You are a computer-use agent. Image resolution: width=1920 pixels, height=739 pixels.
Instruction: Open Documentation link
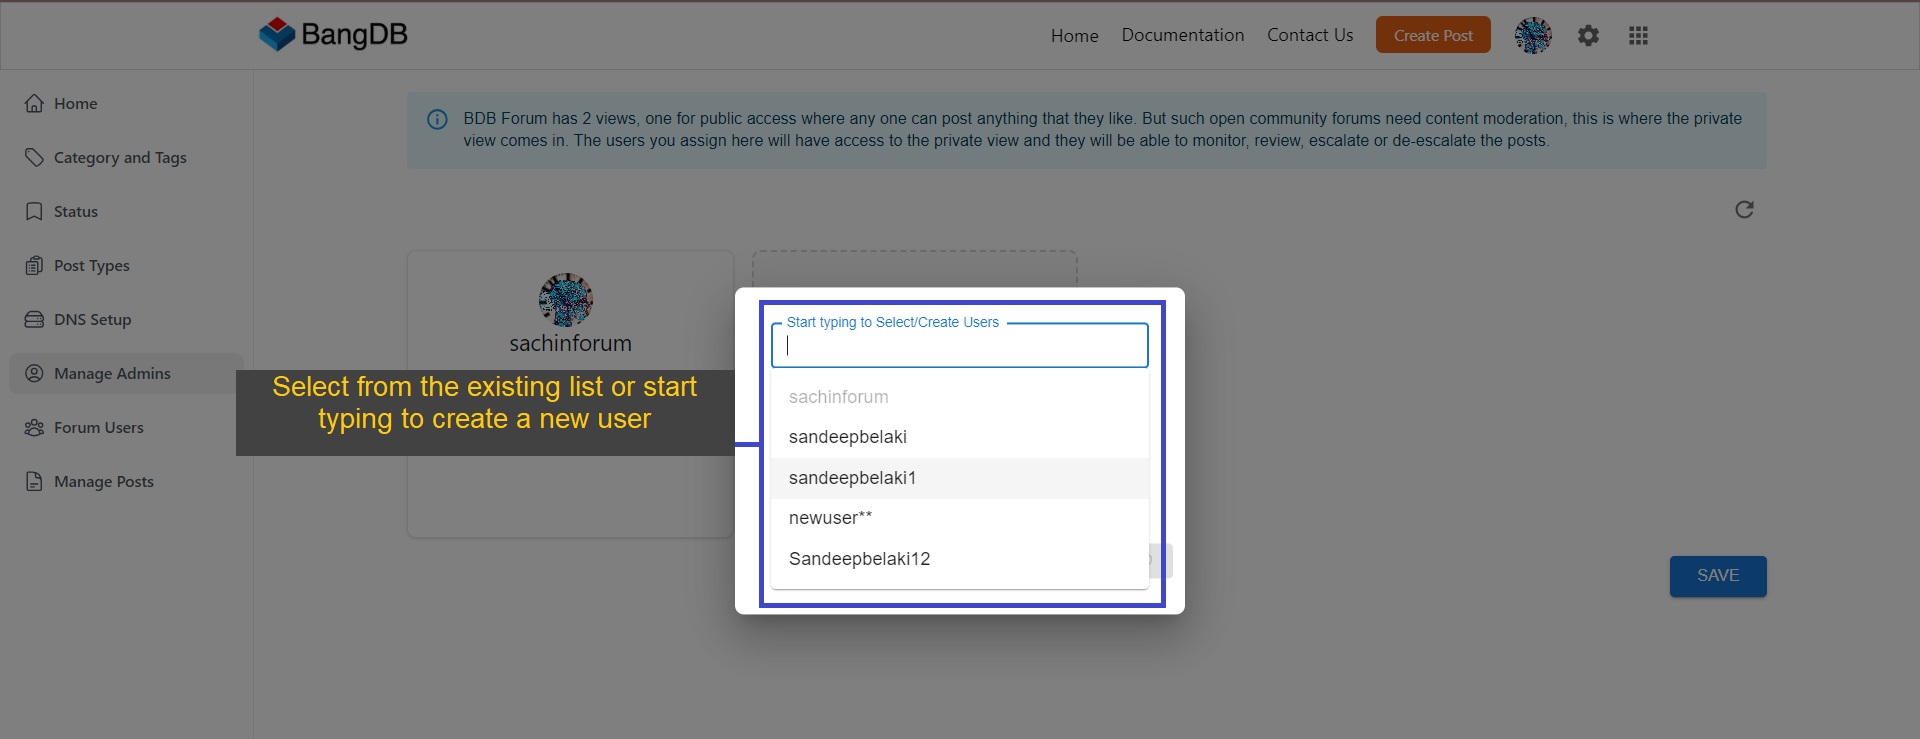coord(1183,35)
